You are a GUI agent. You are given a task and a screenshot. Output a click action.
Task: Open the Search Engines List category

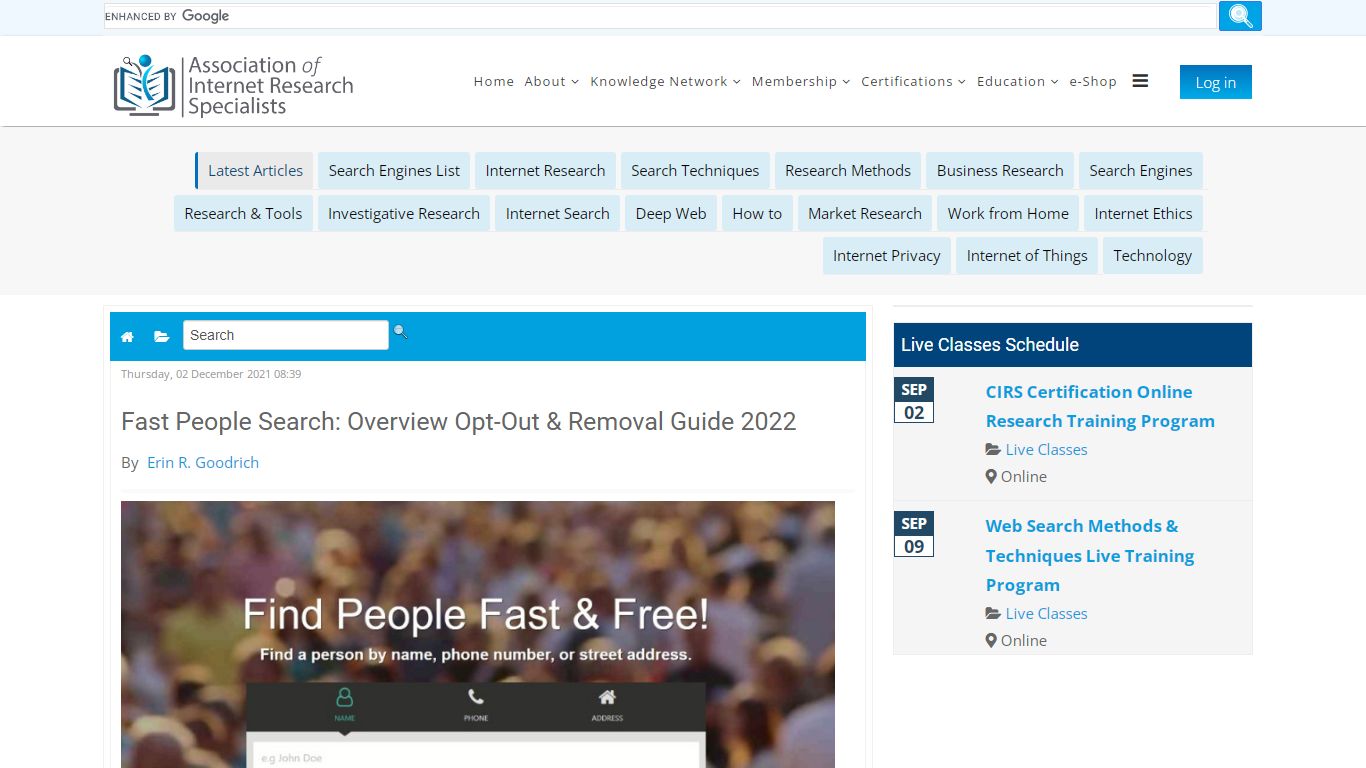(394, 171)
